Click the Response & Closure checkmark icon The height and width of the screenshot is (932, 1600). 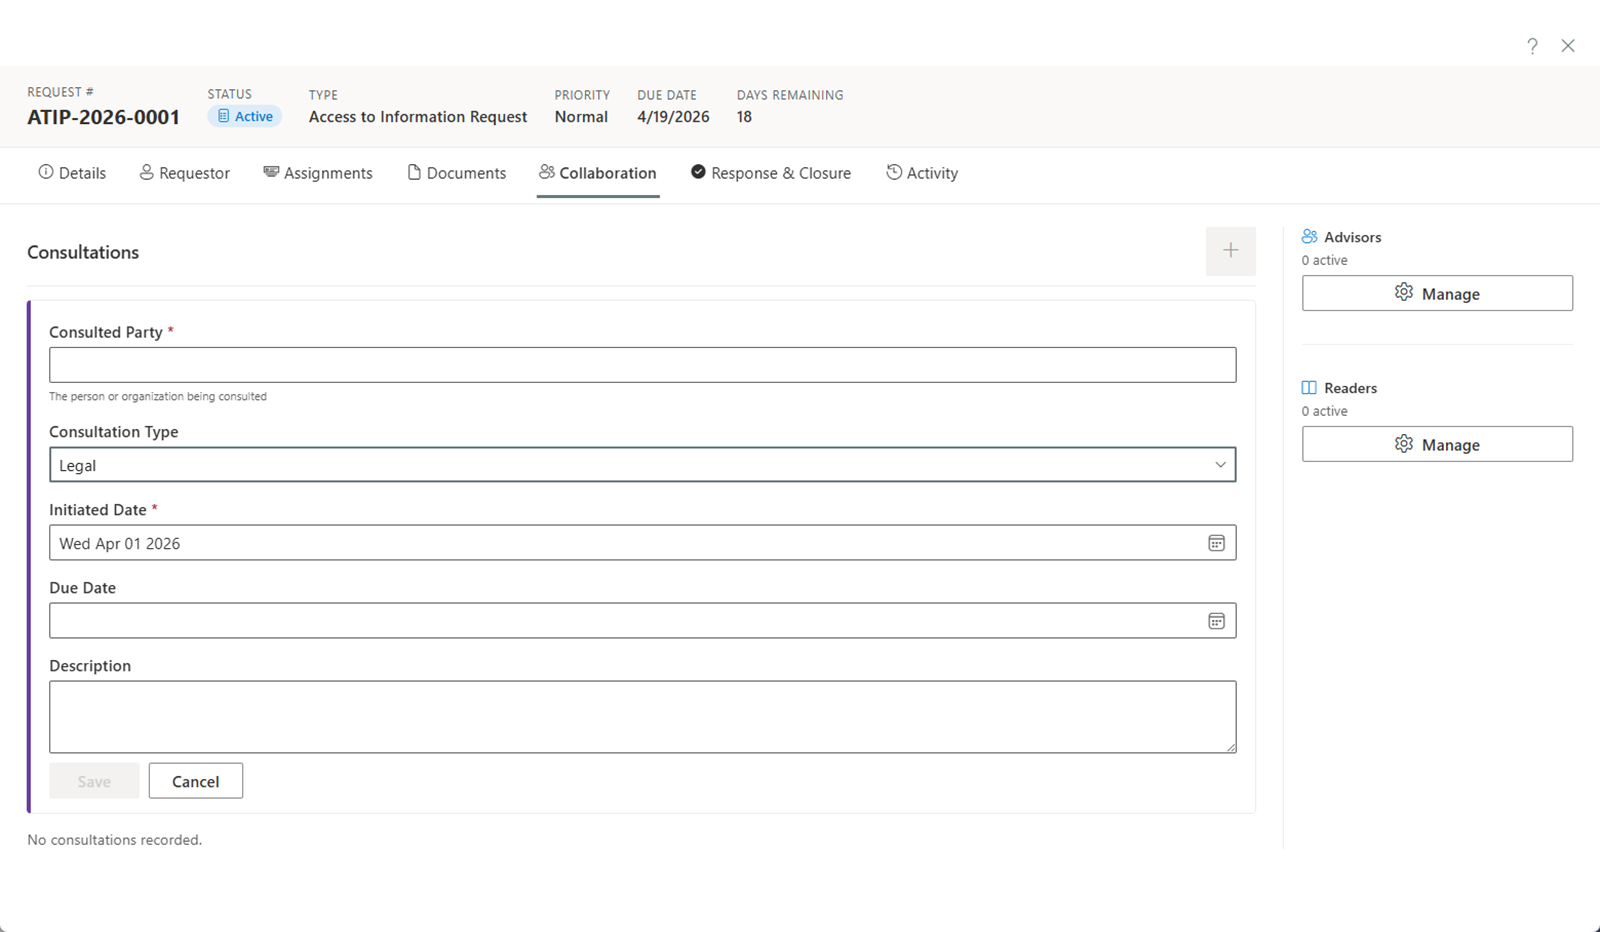coord(698,172)
